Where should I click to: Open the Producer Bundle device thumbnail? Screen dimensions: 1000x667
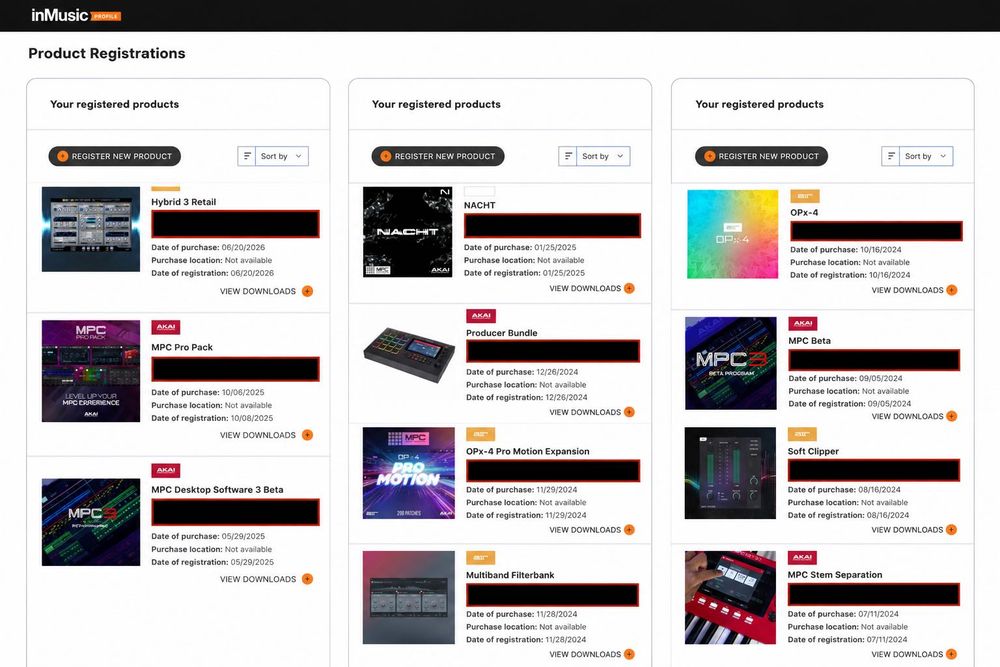pos(409,353)
